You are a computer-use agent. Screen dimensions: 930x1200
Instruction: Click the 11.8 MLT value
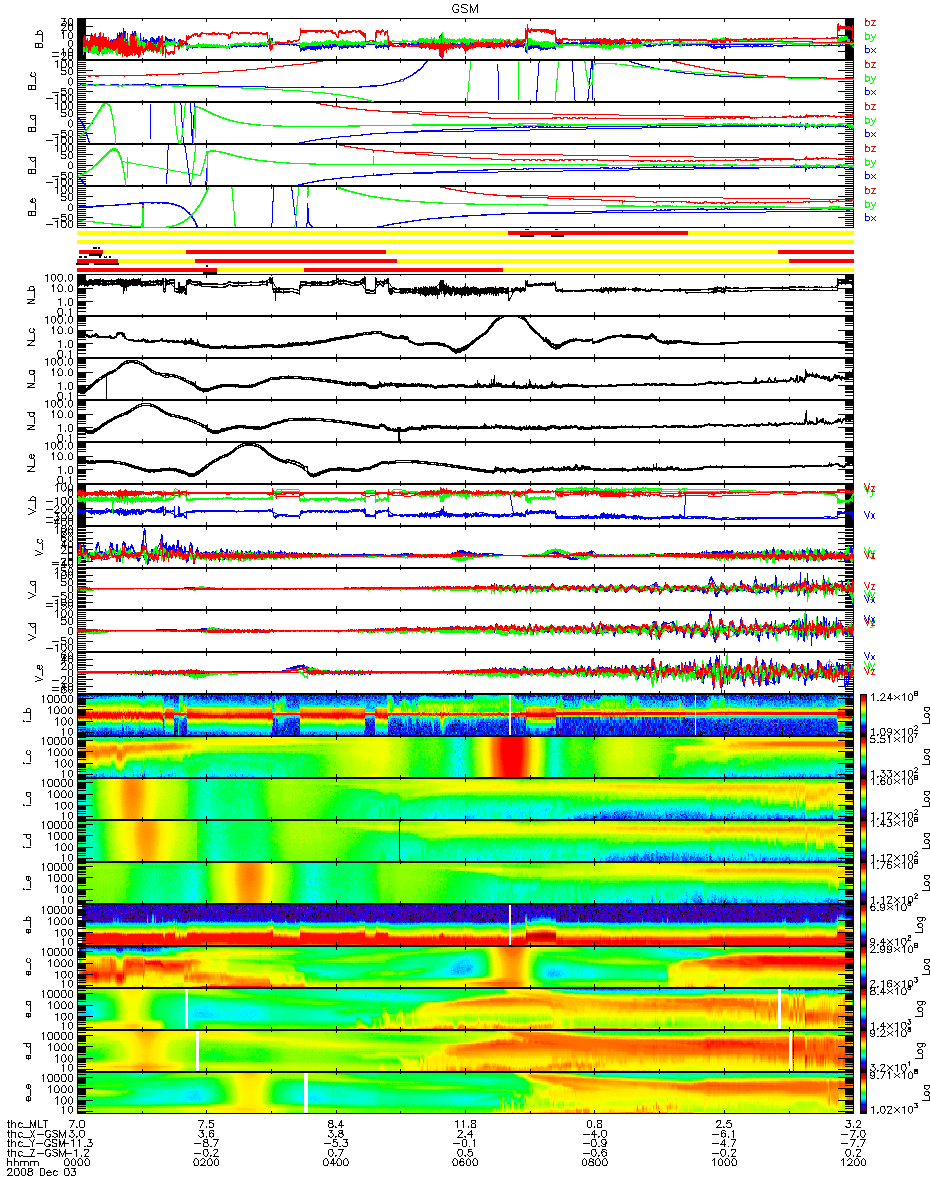[x=465, y=1126]
